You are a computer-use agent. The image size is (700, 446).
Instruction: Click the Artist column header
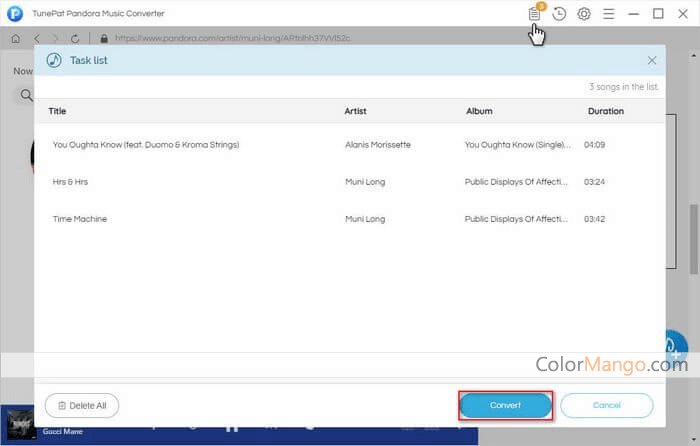pyautogui.click(x=357, y=111)
